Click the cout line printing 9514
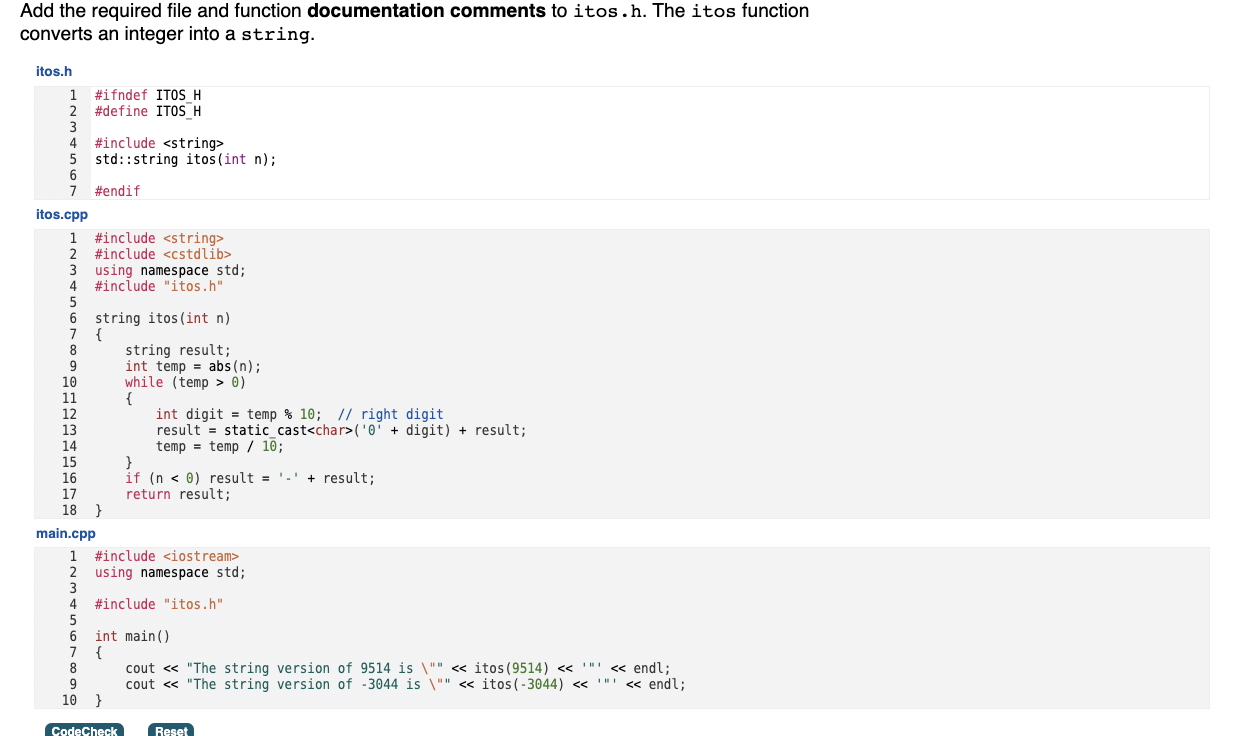 click(396, 668)
